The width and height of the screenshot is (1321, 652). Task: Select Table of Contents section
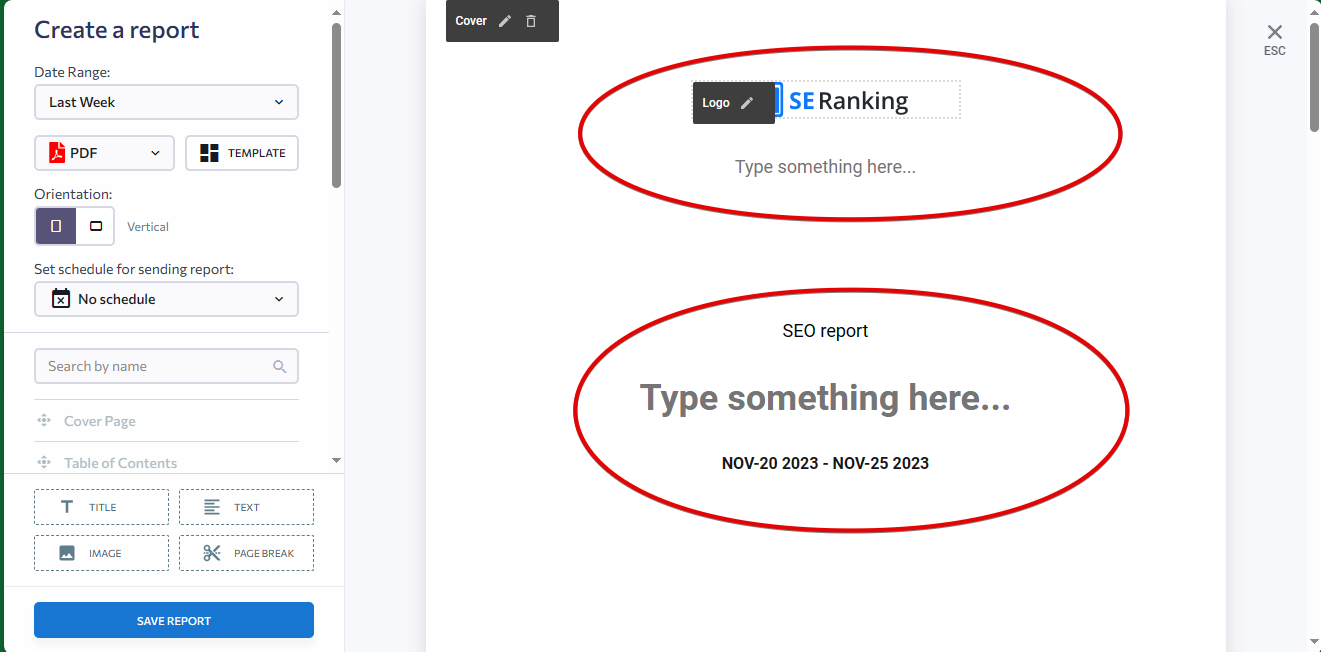(120, 463)
